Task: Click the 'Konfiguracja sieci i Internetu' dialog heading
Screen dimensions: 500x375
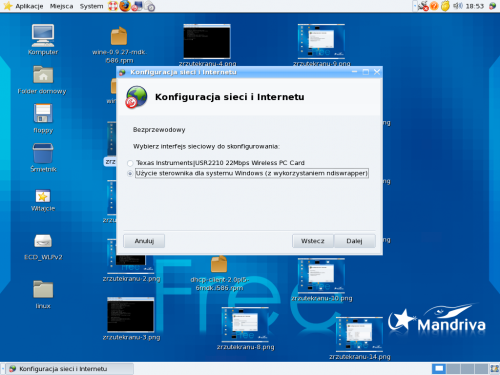Action: 230,97
